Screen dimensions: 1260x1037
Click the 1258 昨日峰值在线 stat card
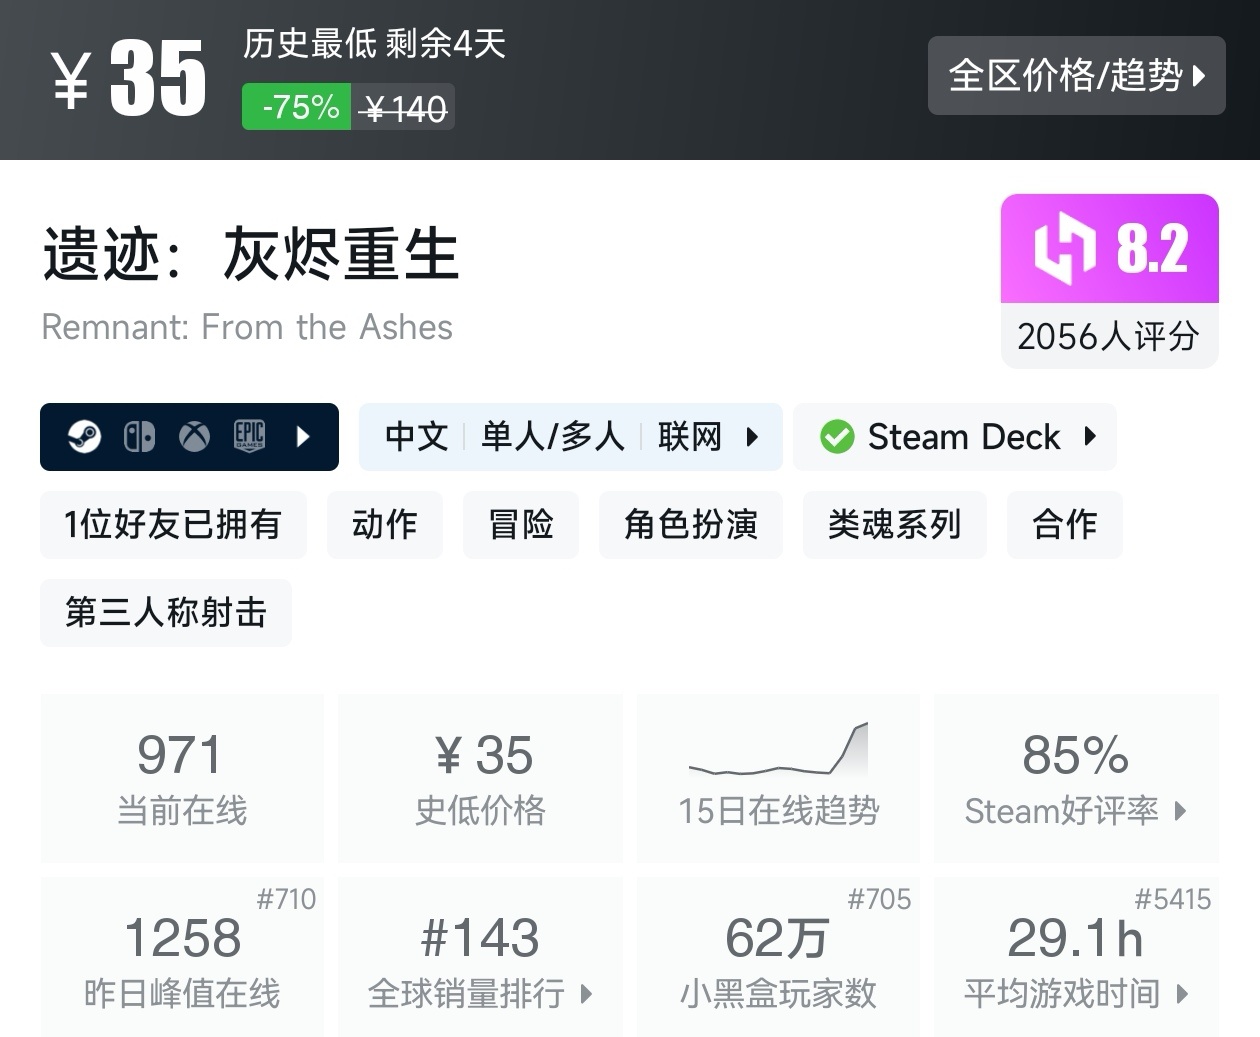click(x=182, y=956)
